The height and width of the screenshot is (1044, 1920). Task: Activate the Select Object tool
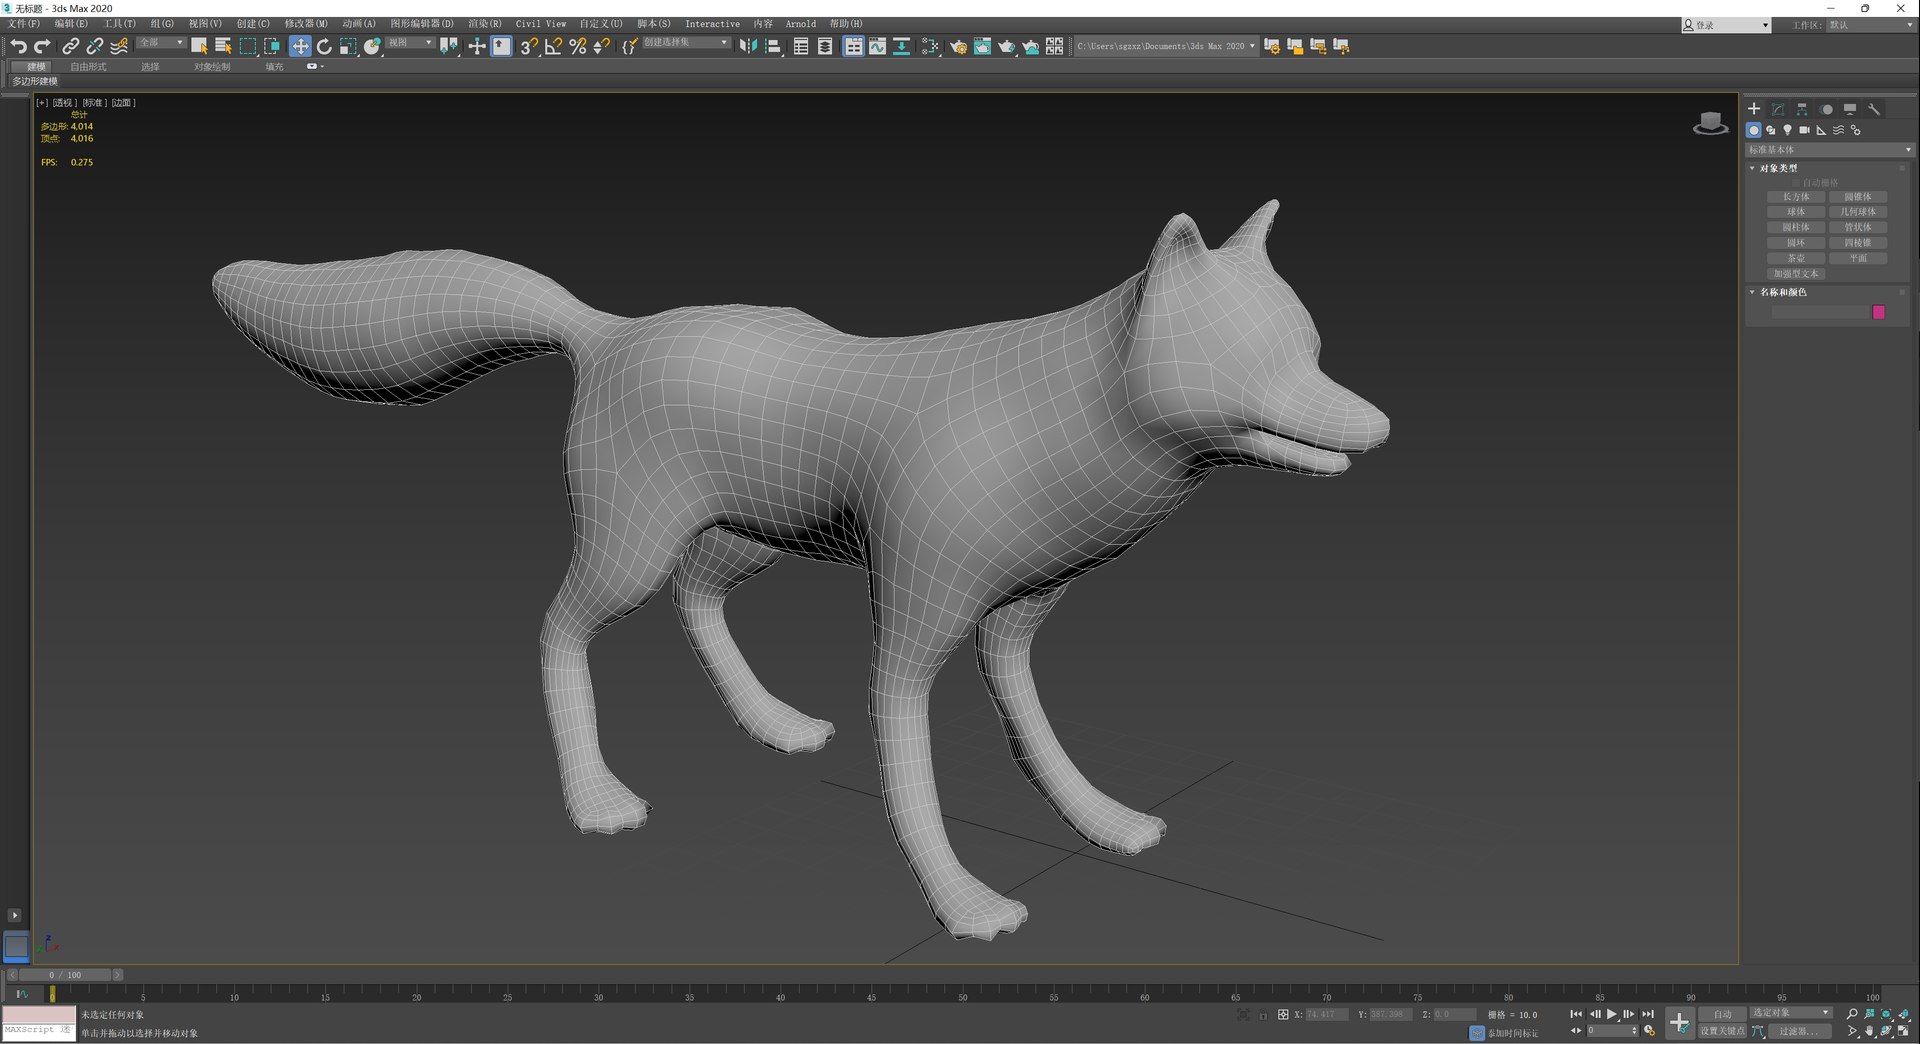point(199,46)
